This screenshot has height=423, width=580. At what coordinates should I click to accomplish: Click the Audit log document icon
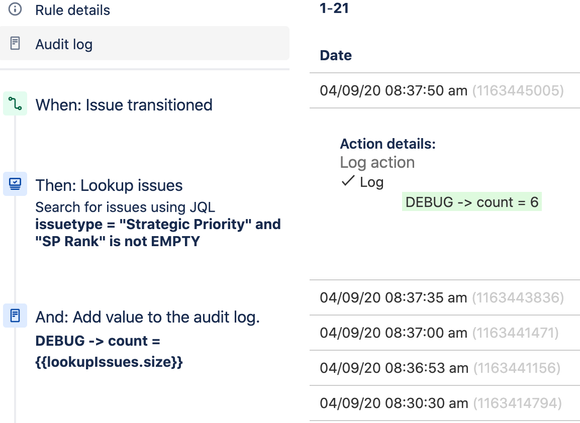point(15,43)
